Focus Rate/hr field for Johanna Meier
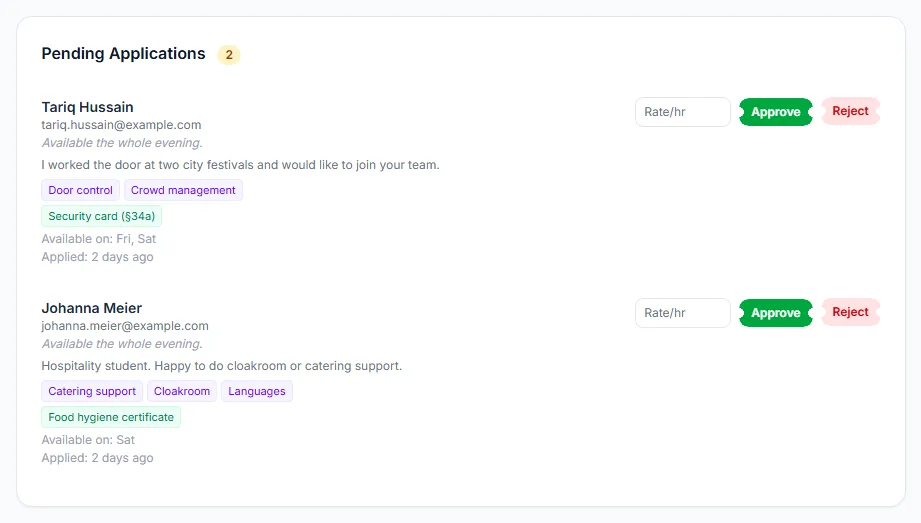921x523 pixels. tap(683, 313)
